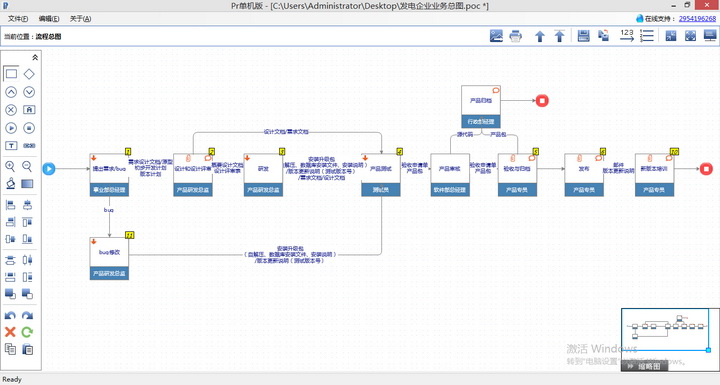Pick the circled up-arrow shape tool
The height and width of the screenshot is (385, 720).
[11, 92]
